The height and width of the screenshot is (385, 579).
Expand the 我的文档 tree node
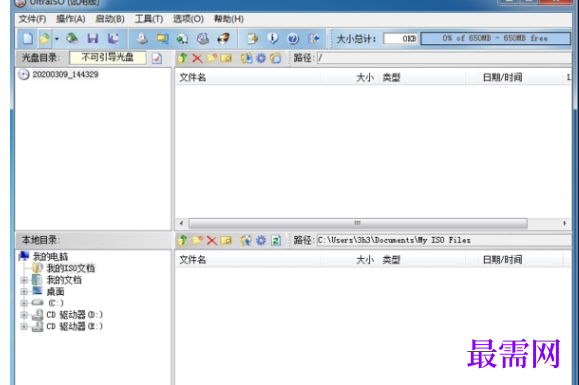tap(24, 280)
